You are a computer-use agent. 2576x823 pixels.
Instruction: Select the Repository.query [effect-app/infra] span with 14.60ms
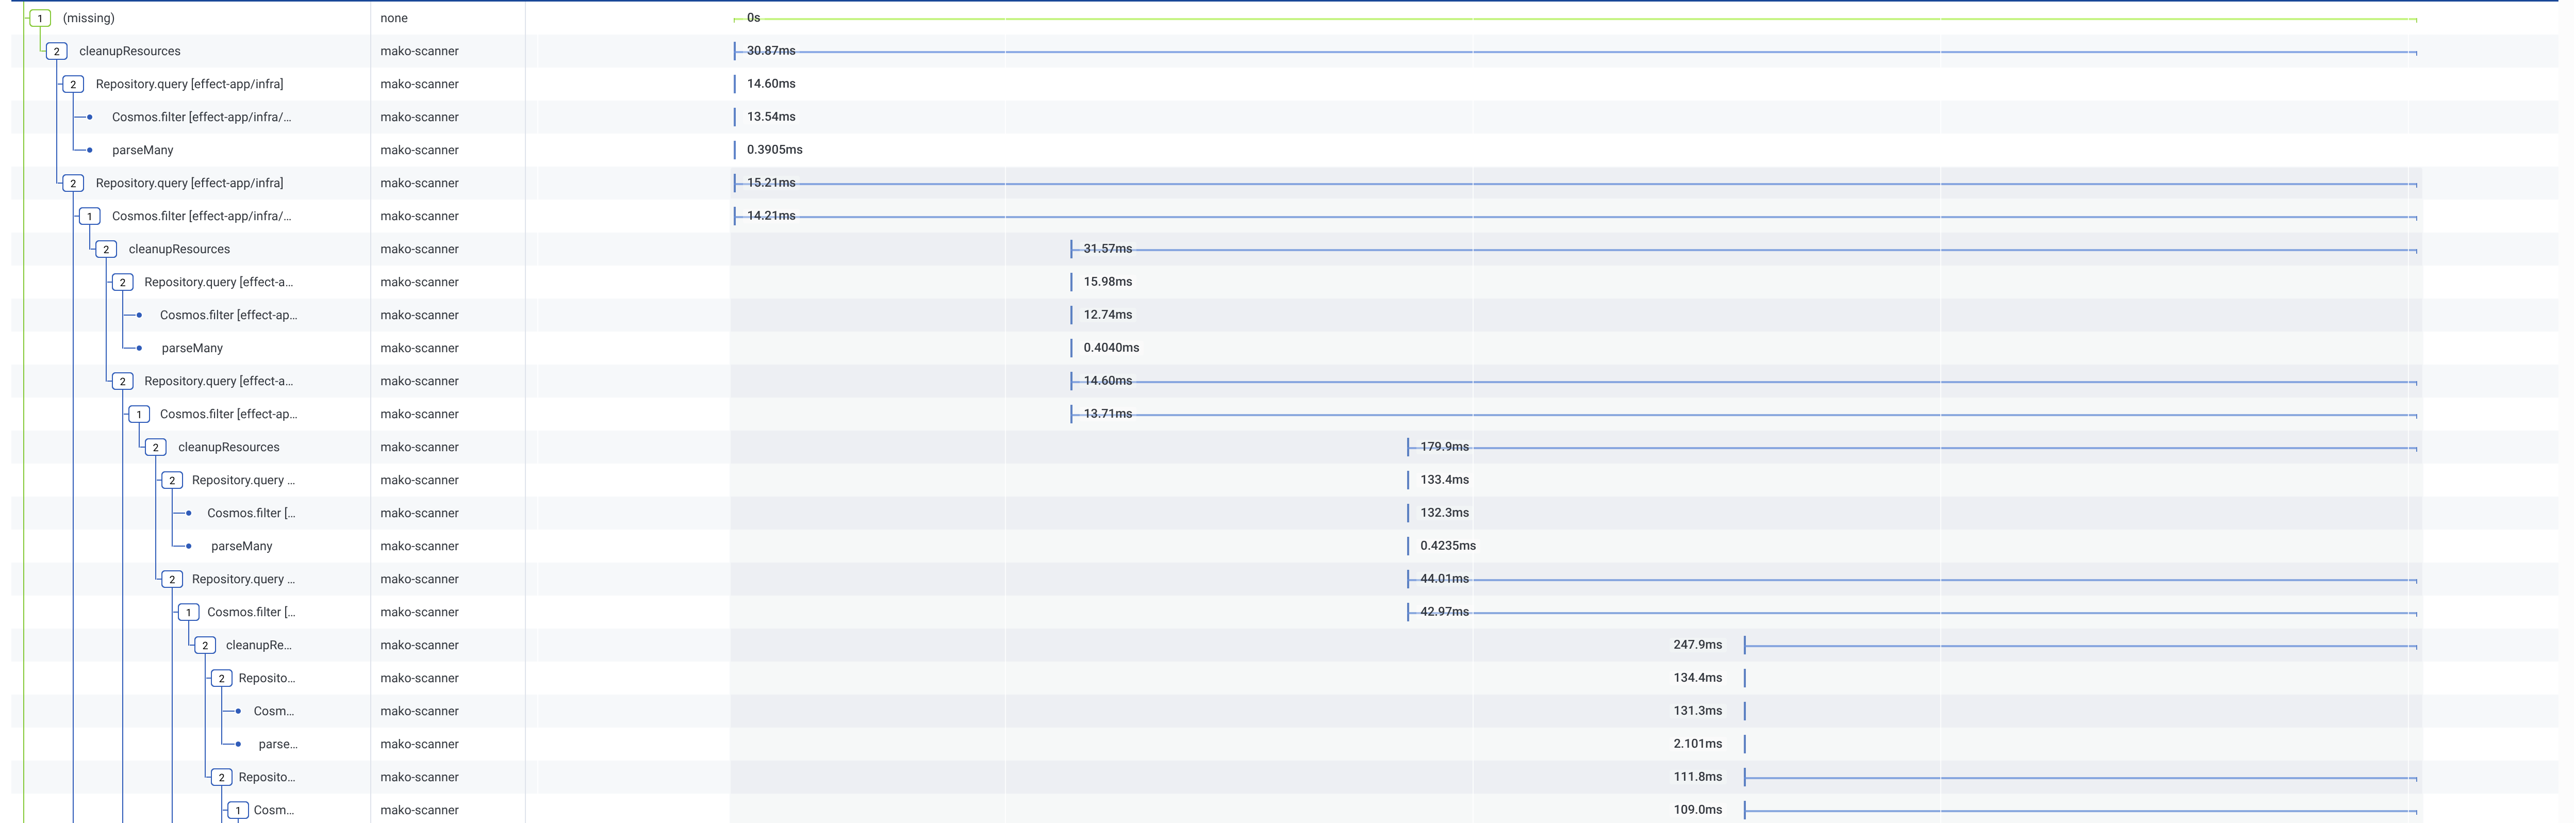pos(188,84)
